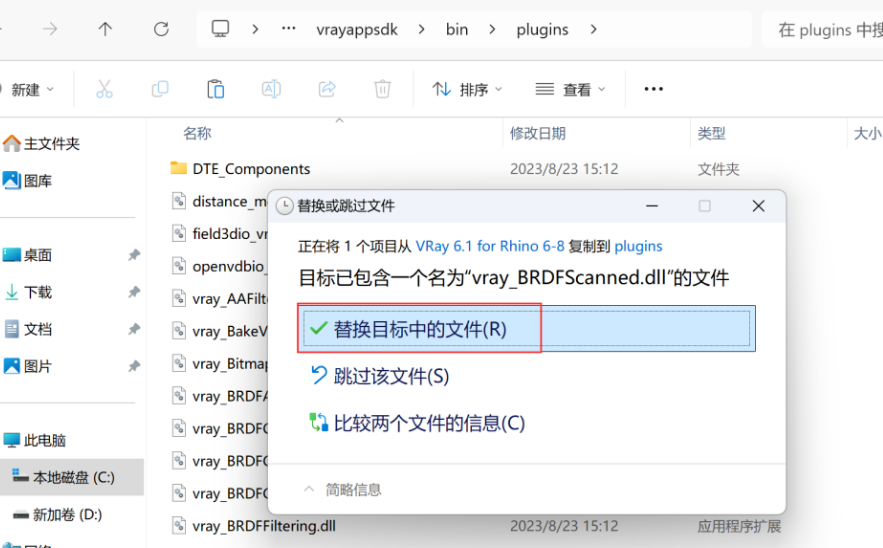This screenshot has height=548, width=883.
Task: Expand chevron after This PC icon in breadcrumb
Action: [255, 29]
